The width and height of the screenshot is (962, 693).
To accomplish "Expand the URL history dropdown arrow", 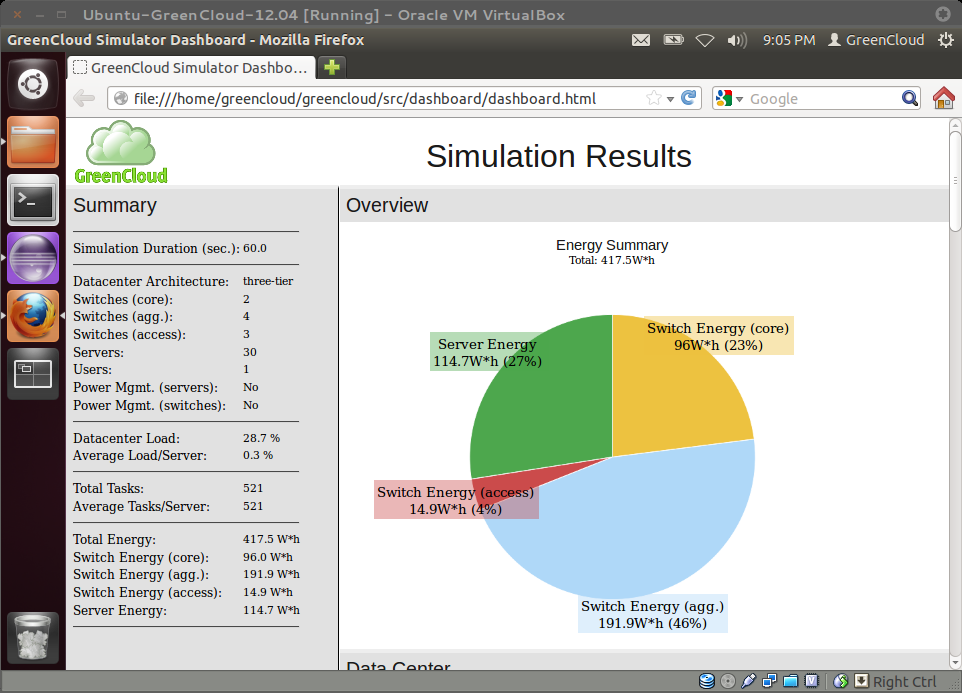I will 670,99.
